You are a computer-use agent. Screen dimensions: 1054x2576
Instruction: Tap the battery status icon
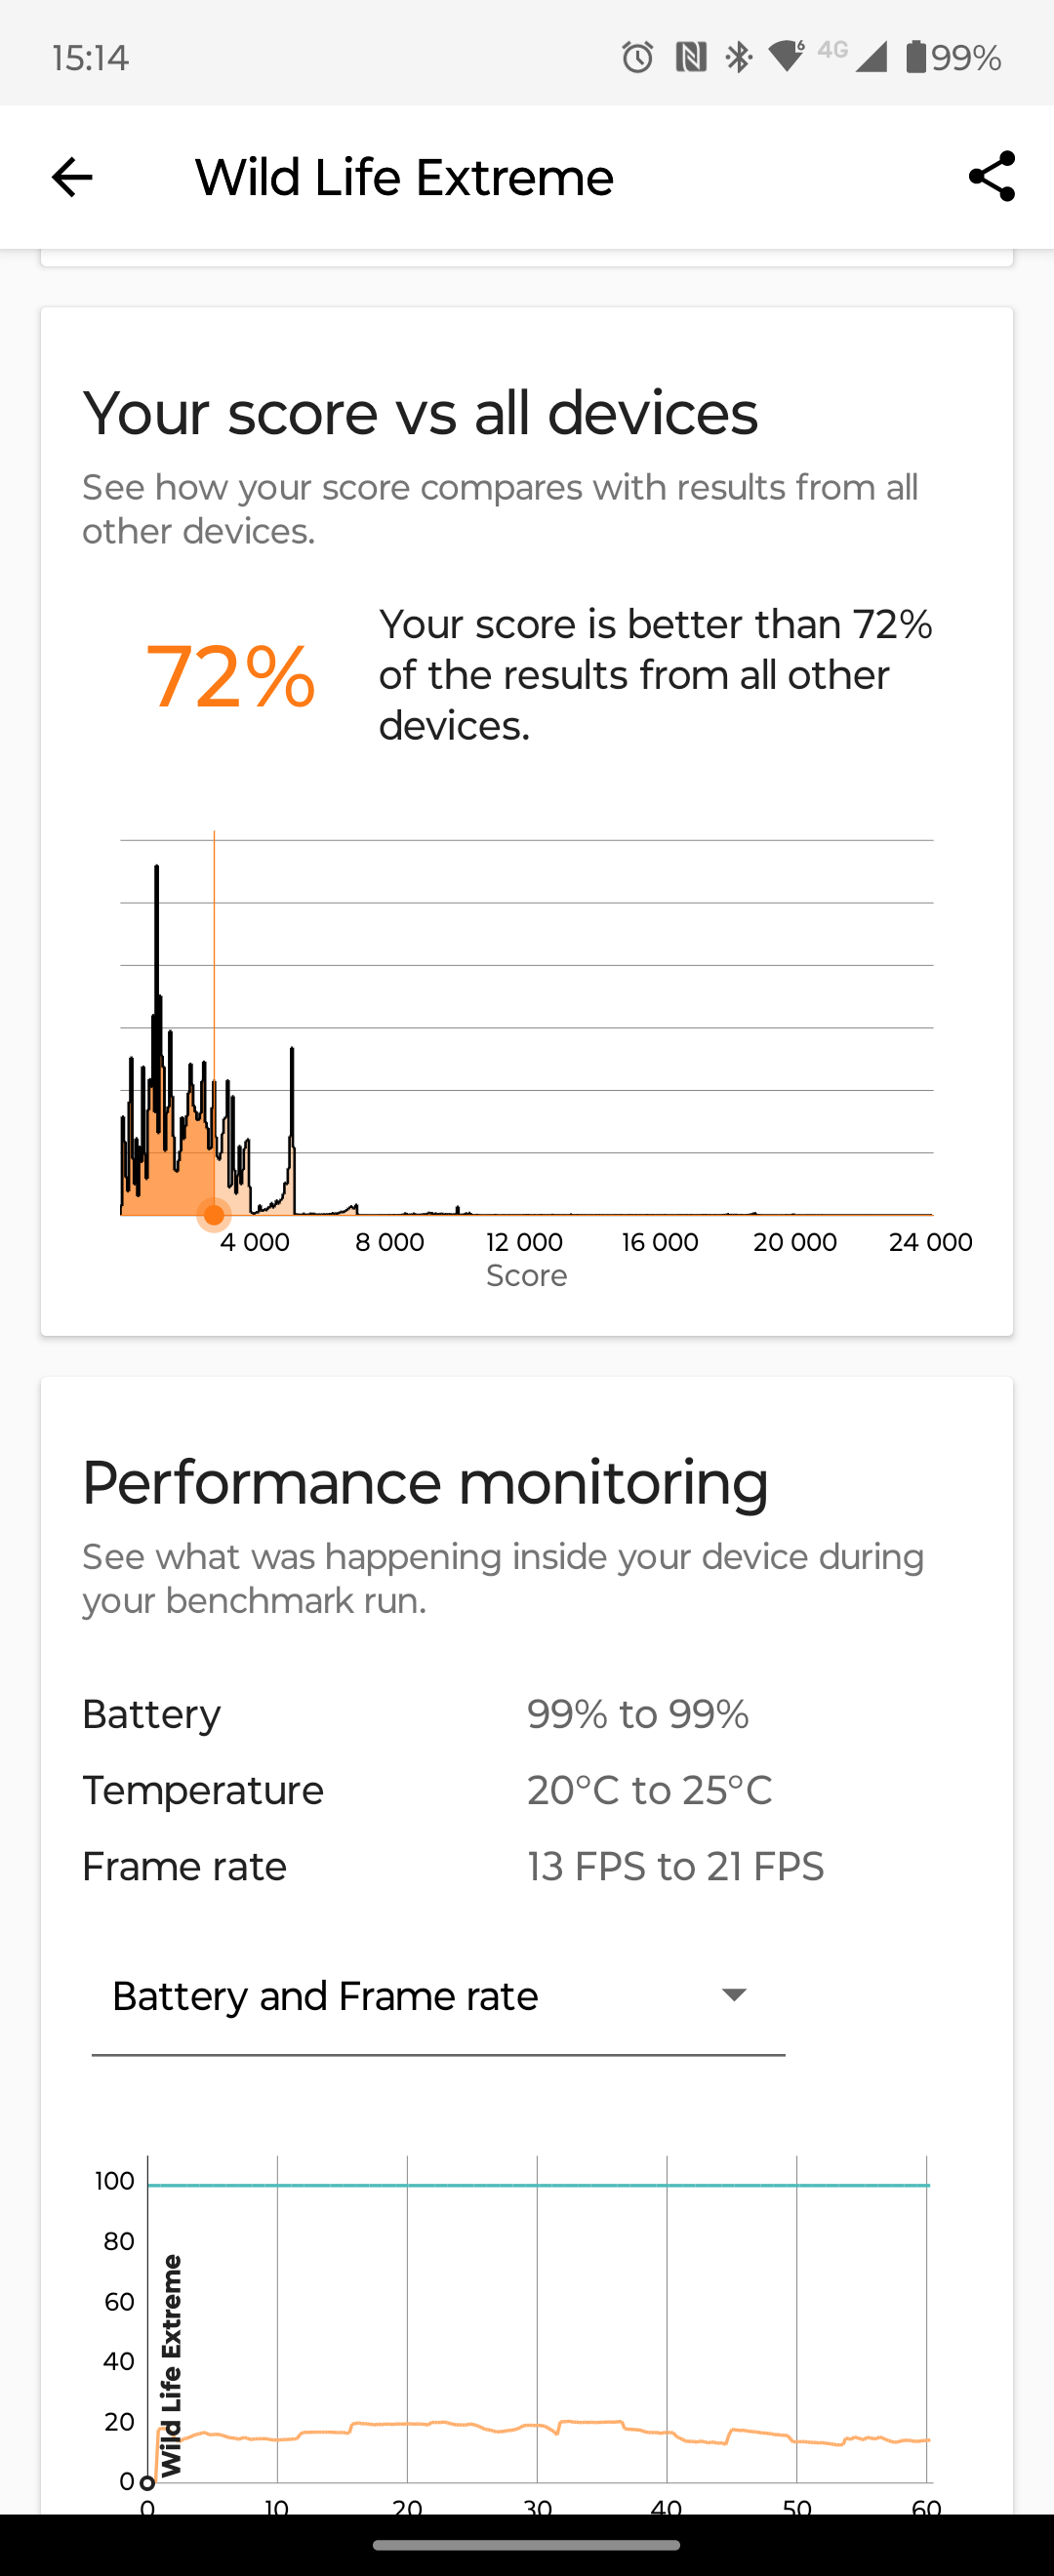[x=915, y=57]
